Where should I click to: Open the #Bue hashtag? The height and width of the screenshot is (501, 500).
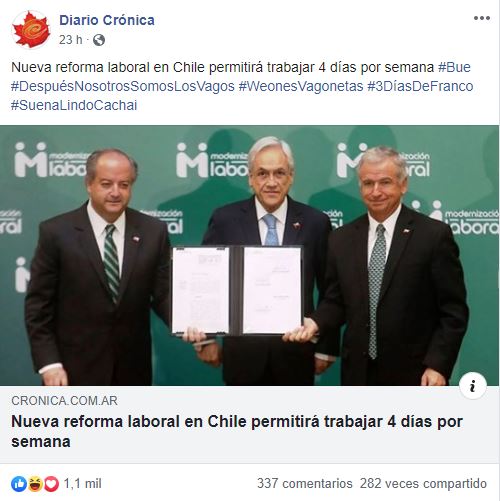[x=454, y=67]
